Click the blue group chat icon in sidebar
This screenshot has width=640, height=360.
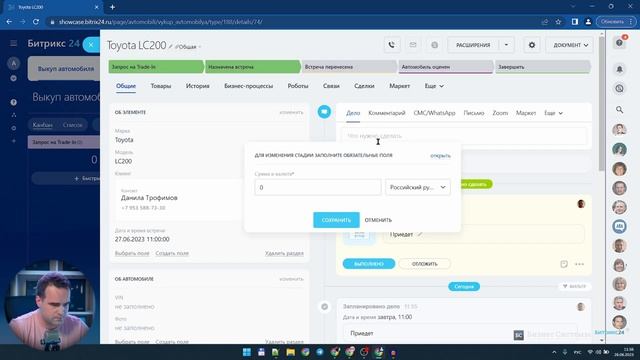(x=619, y=226)
